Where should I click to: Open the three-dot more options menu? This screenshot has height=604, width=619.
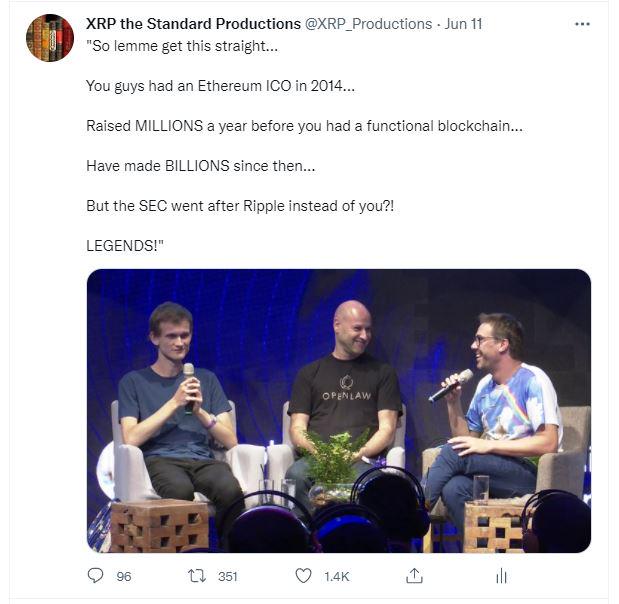[582, 24]
